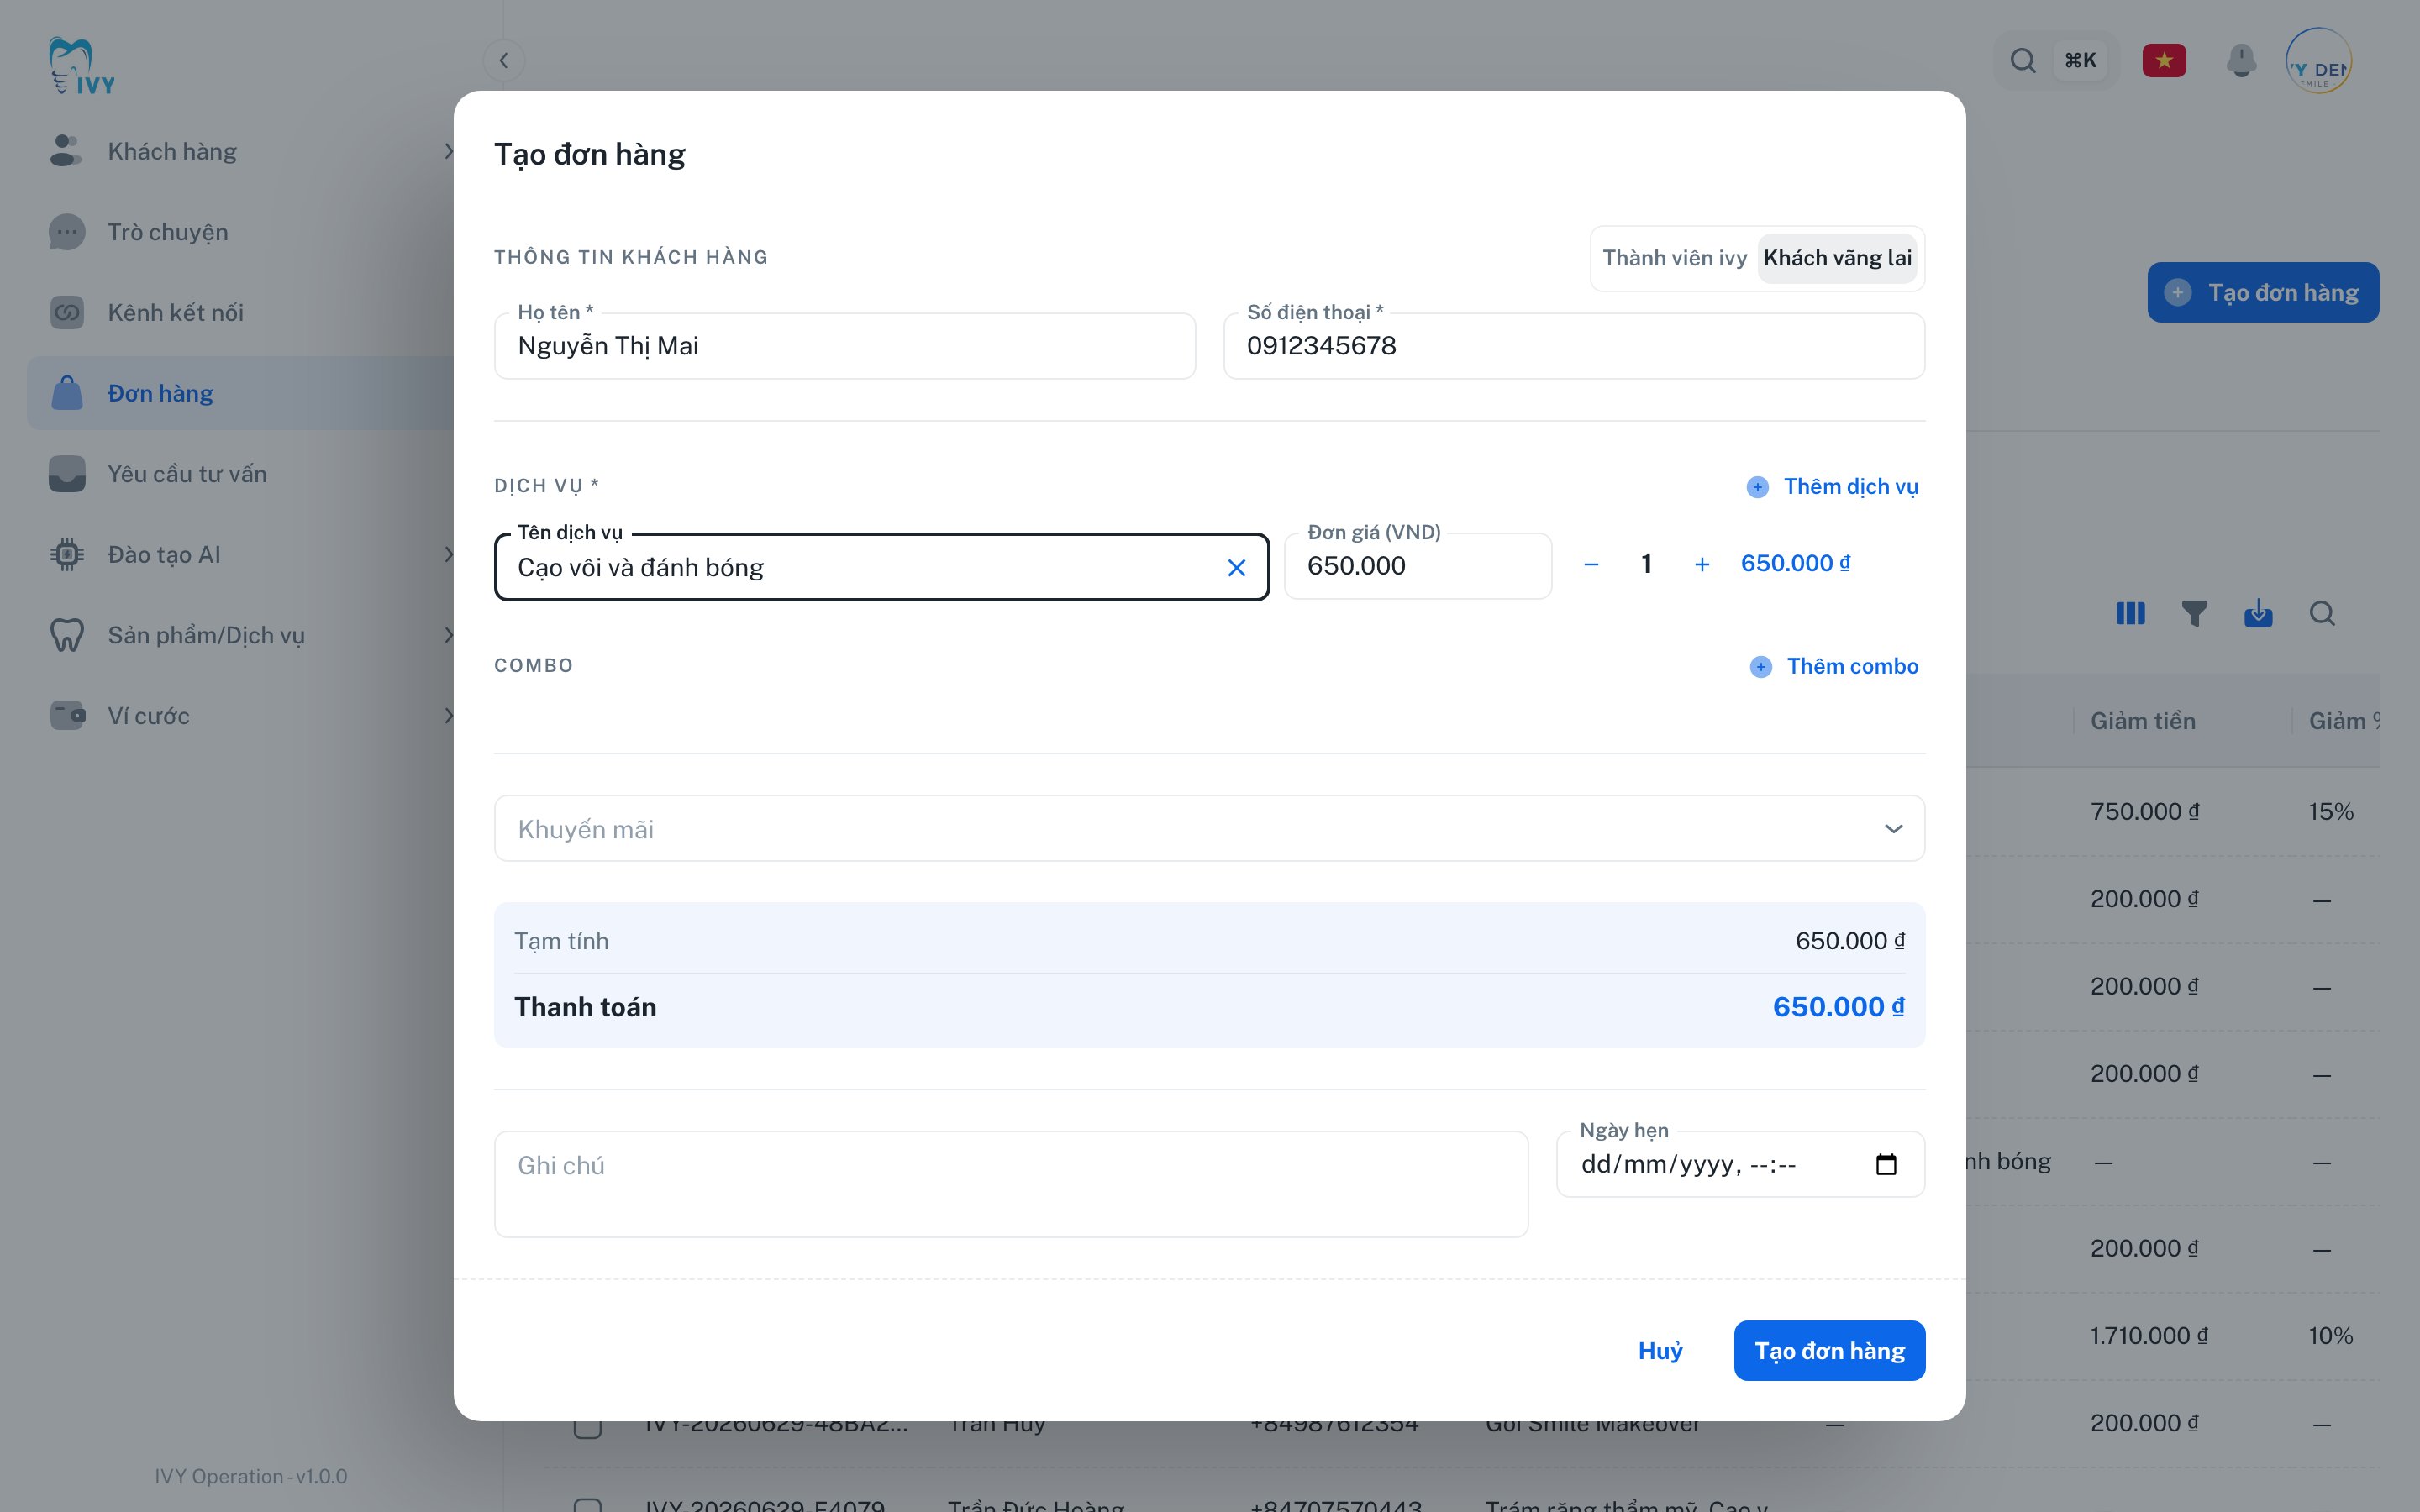
Task: Decrease service quantity with minus
Action: tap(1591, 565)
